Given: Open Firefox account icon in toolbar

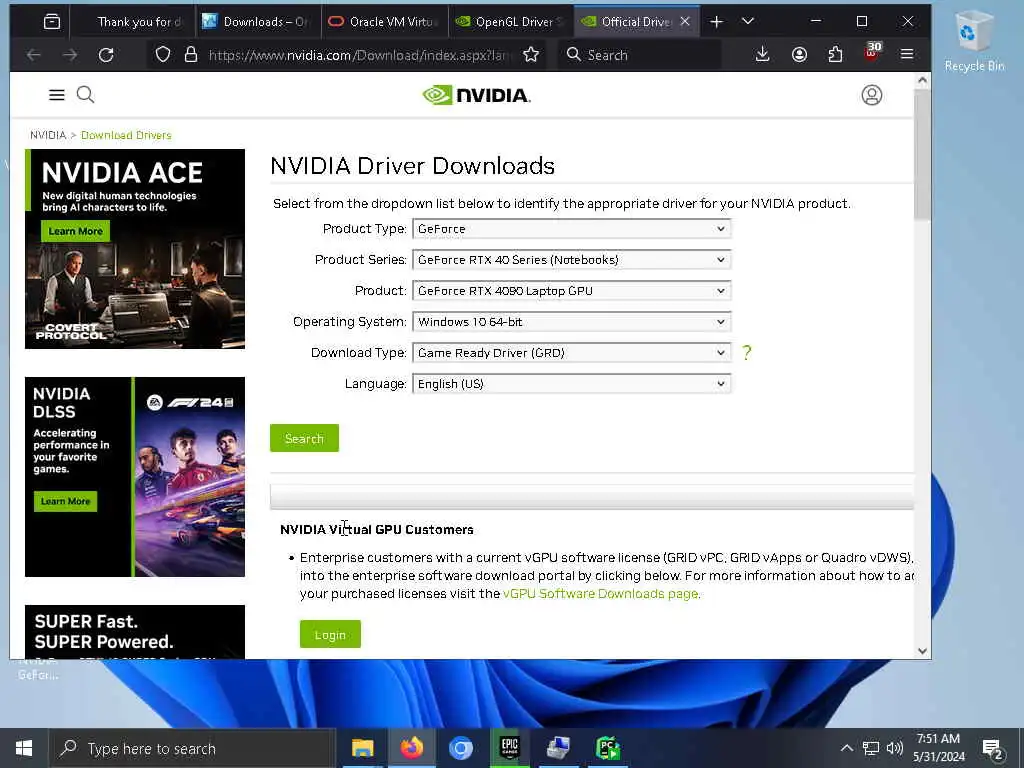Looking at the screenshot, I should (799, 55).
